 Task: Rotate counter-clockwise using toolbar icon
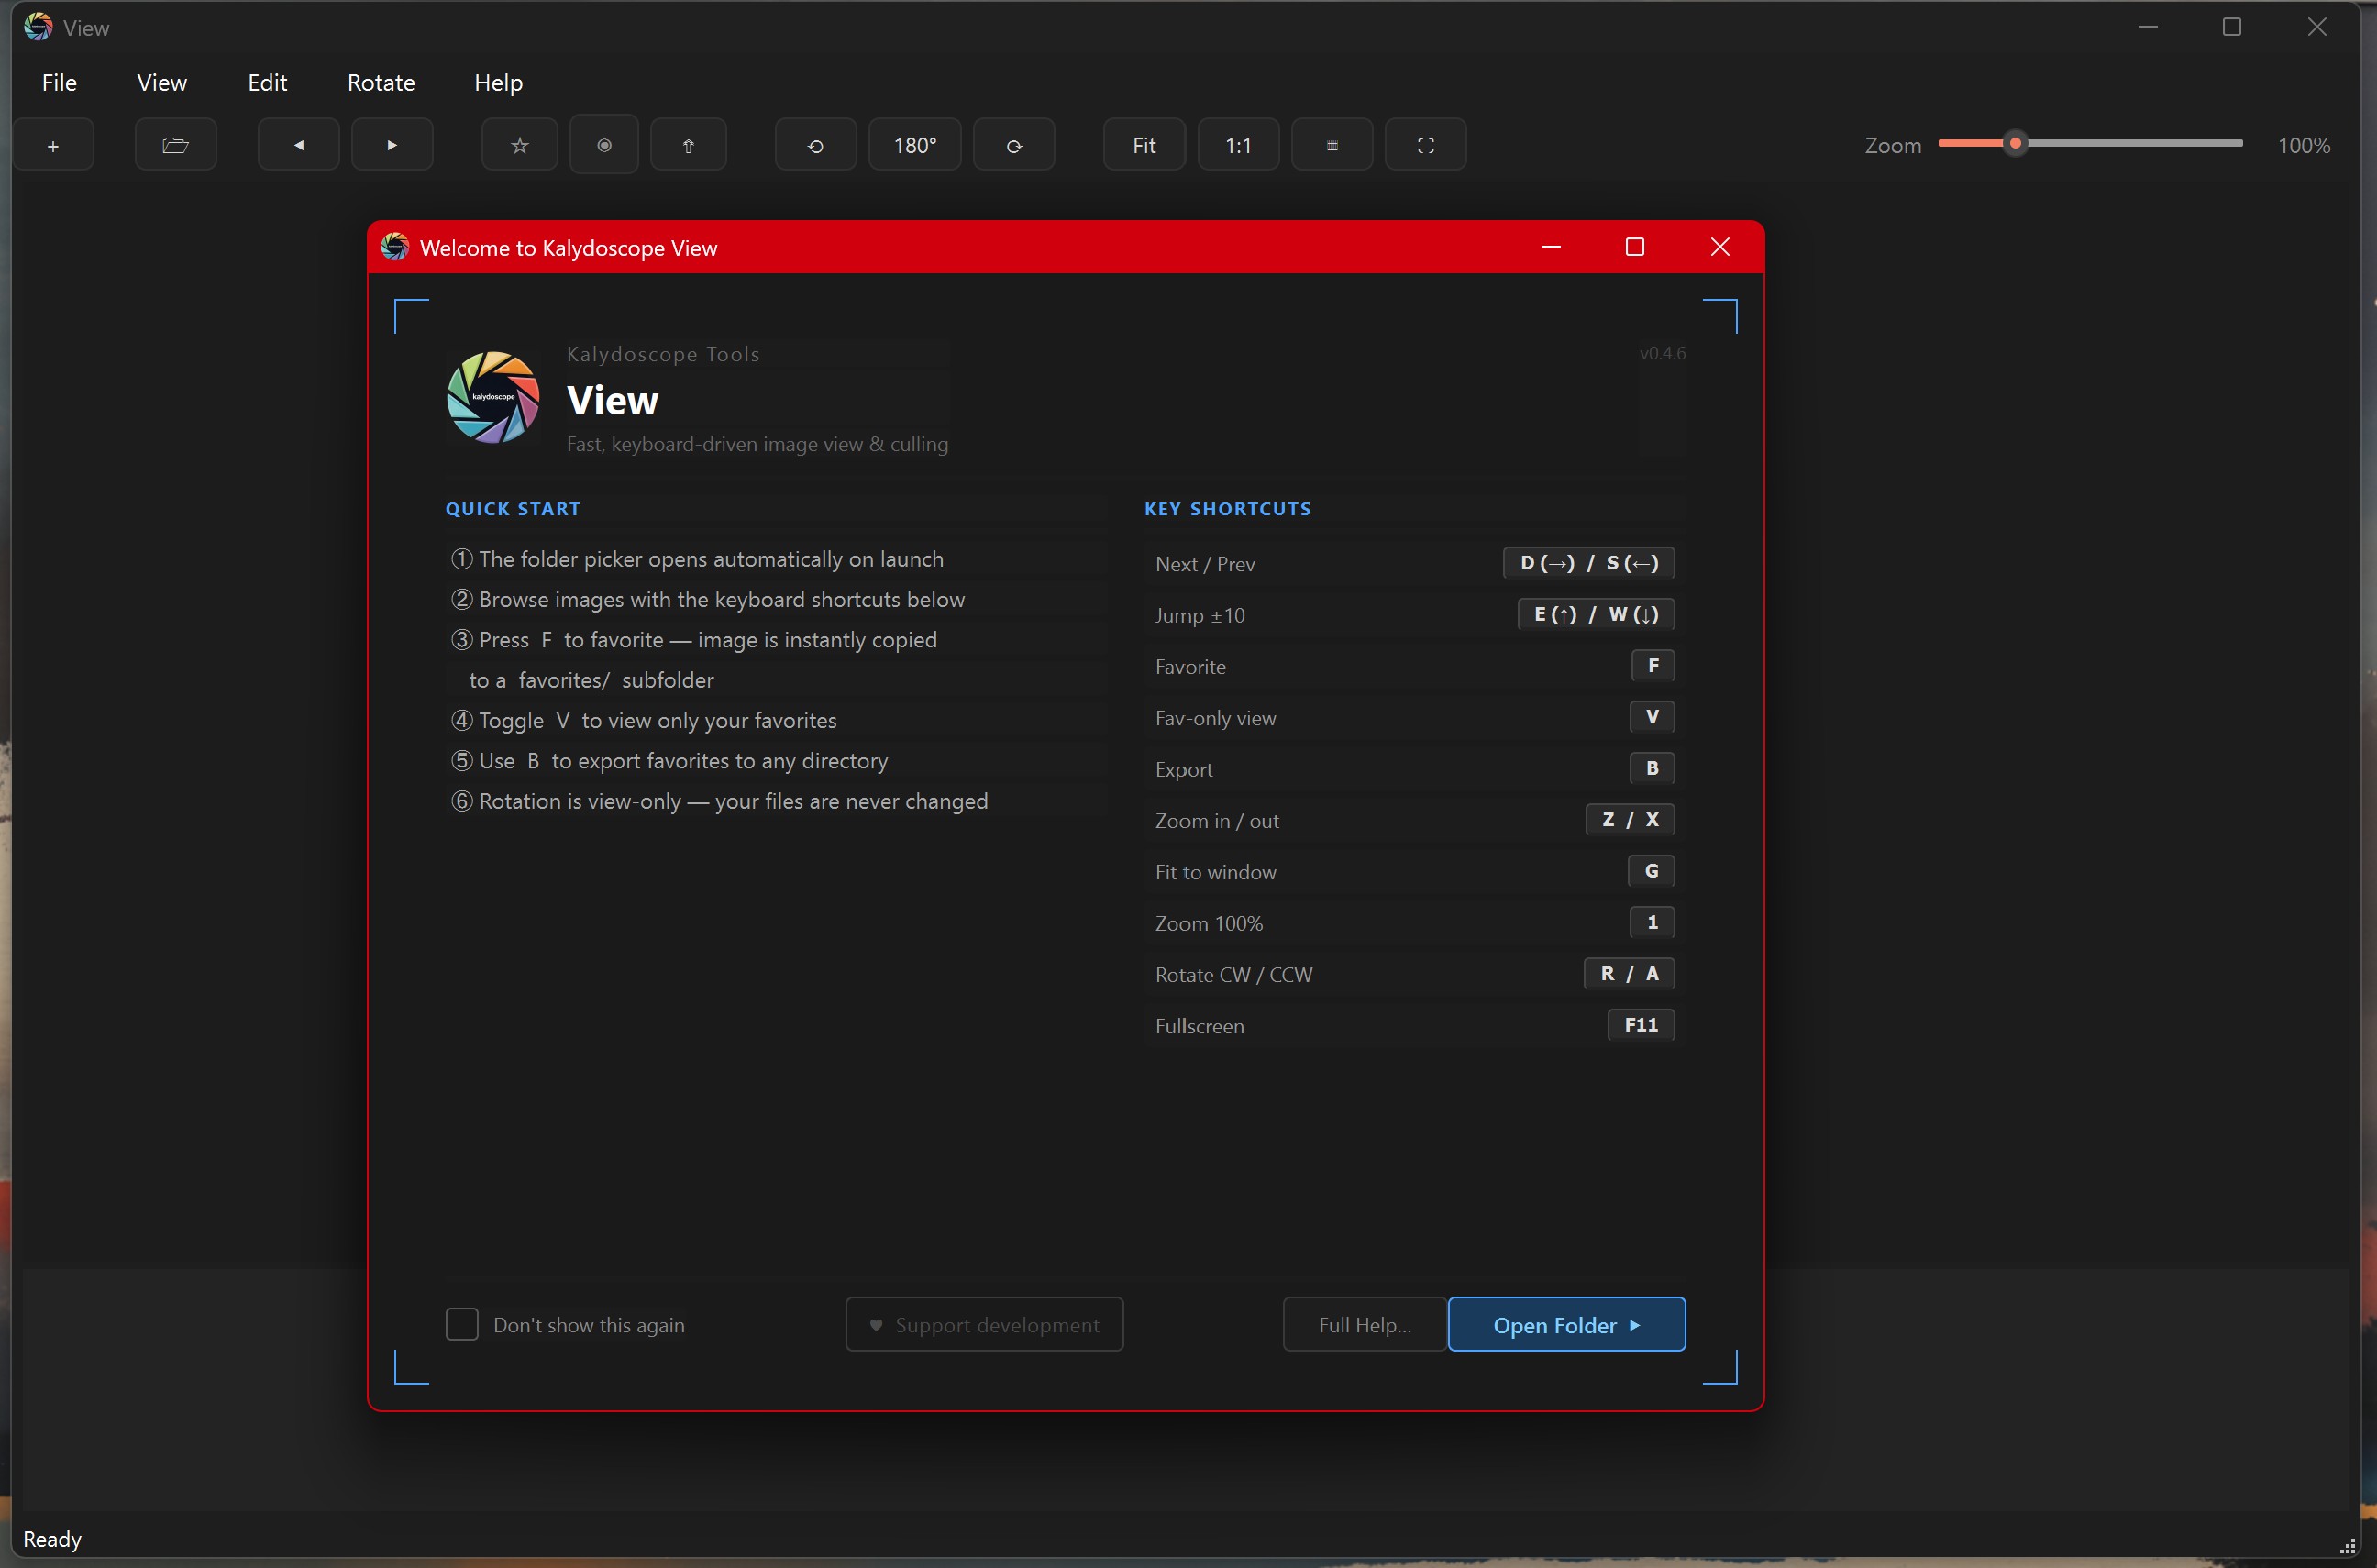pos(815,146)
